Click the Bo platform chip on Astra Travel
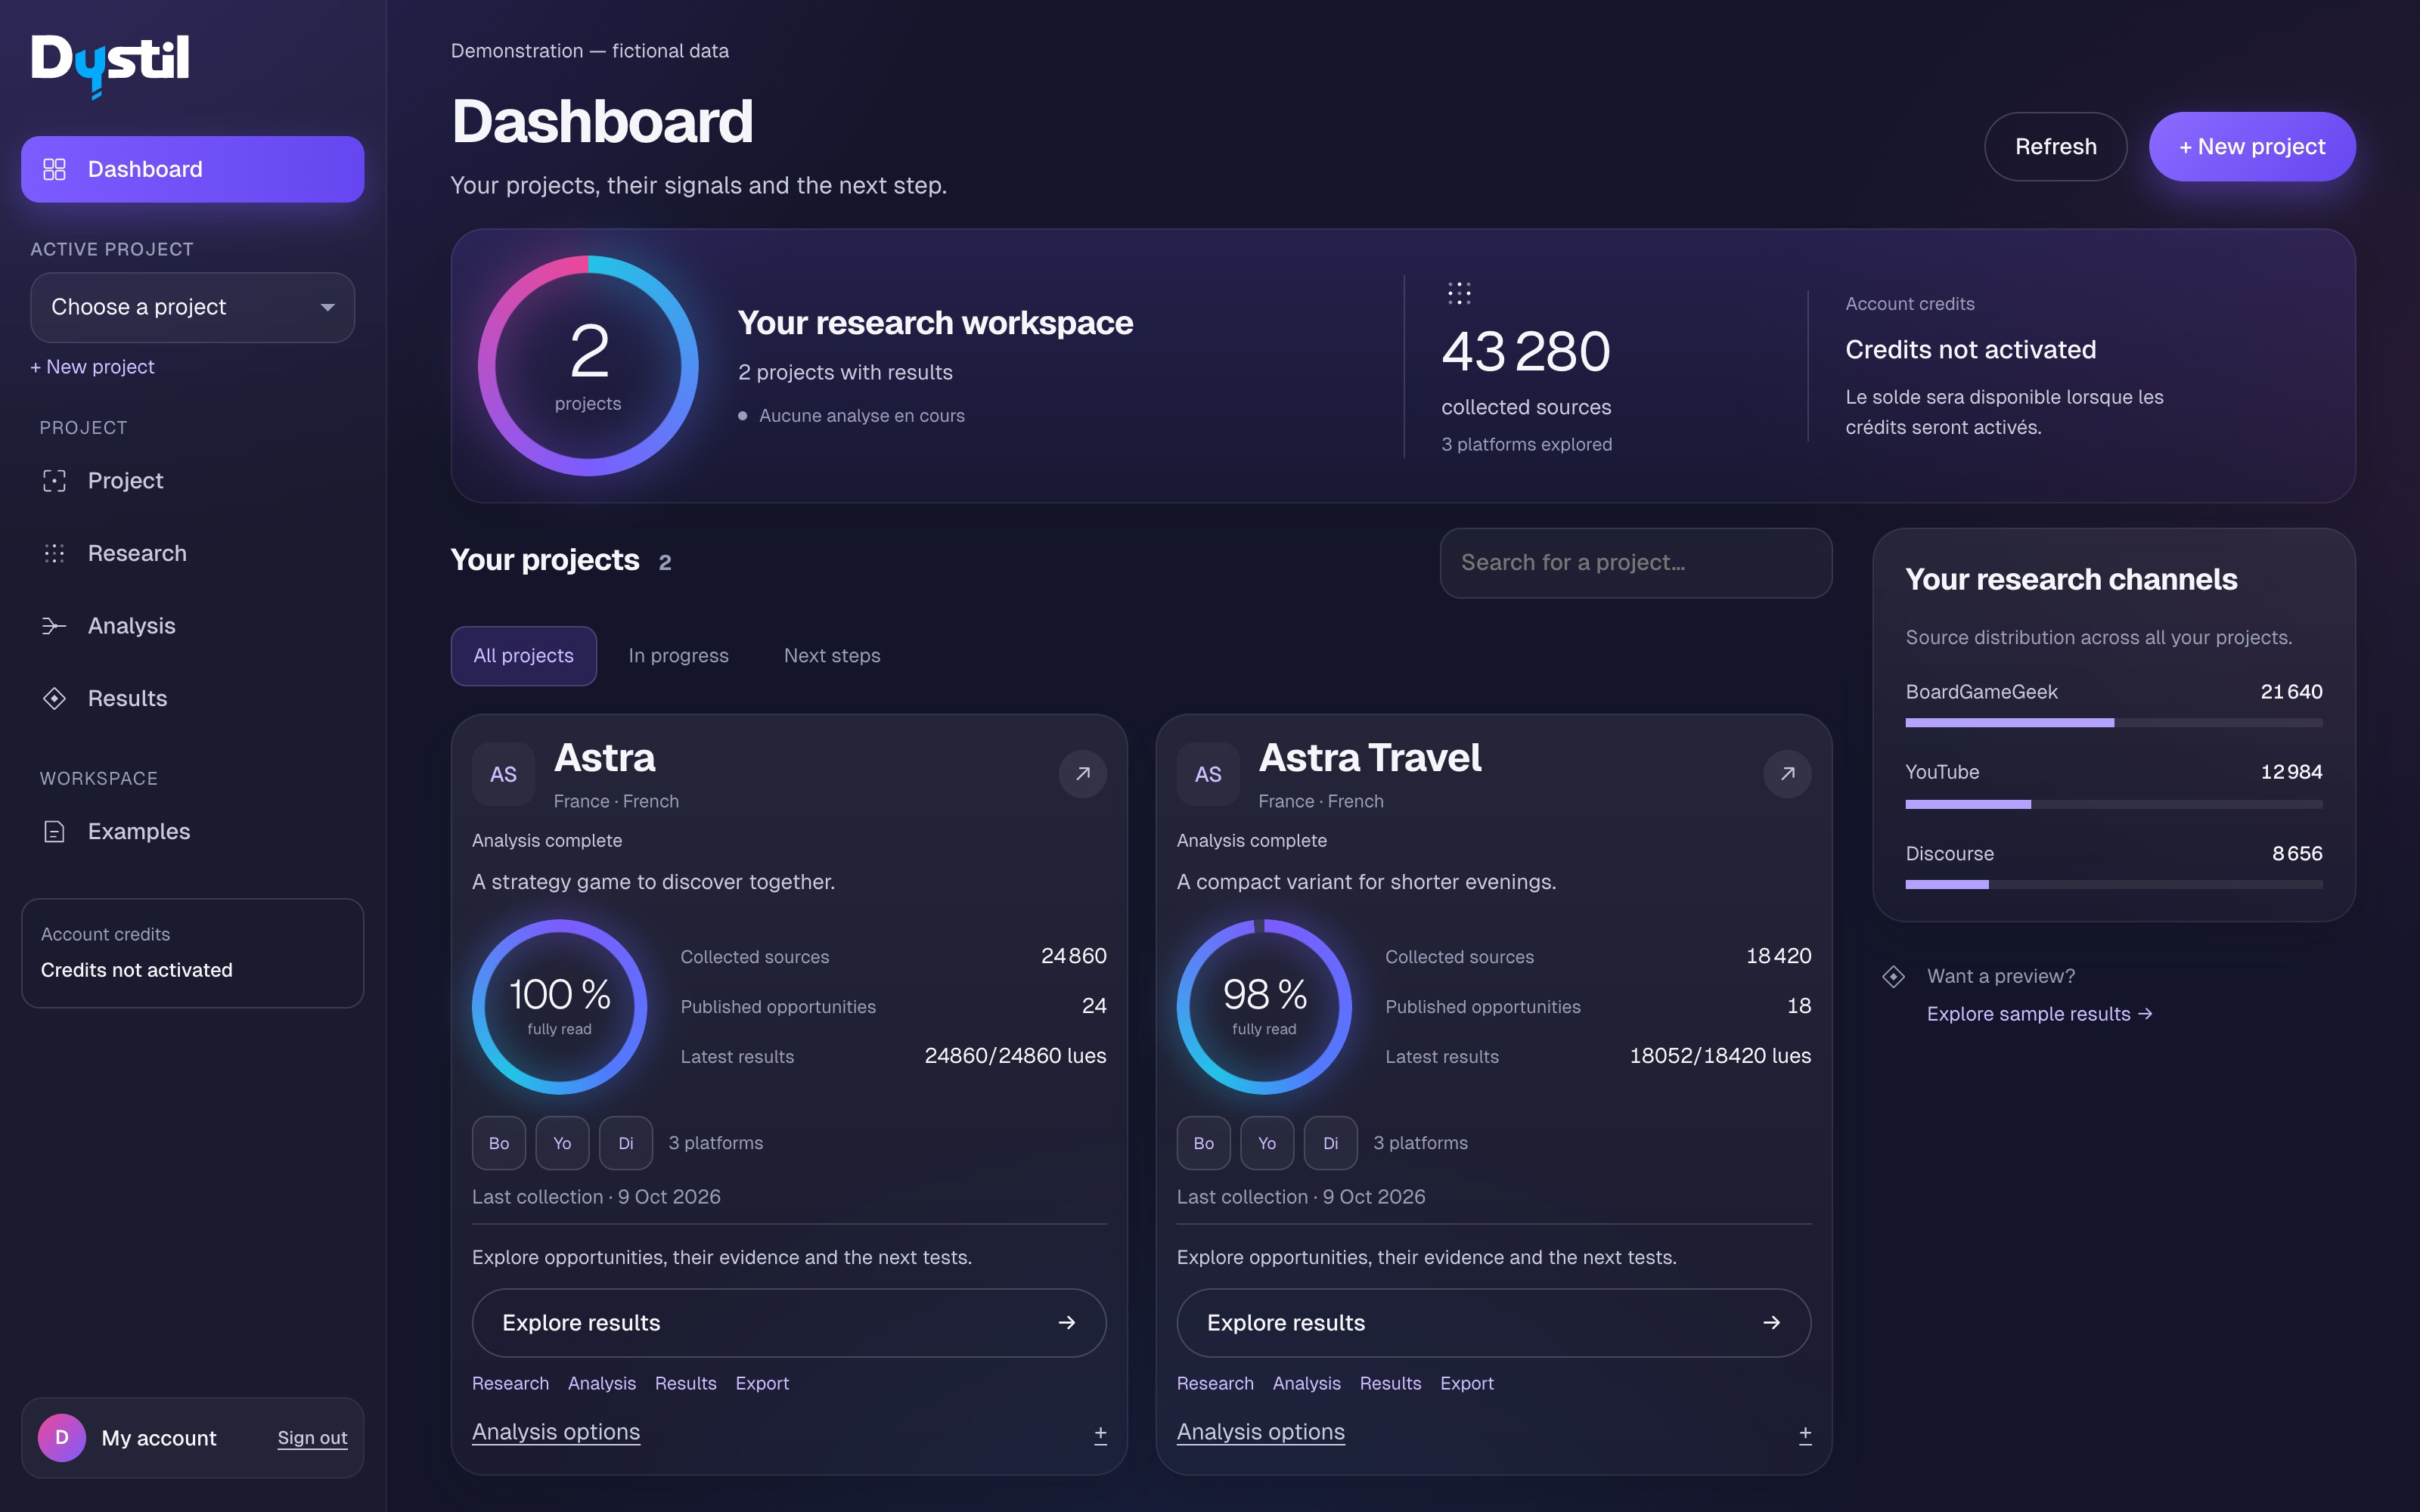Image resolution: width=2420 pixels, height=1512 pixels. (1204, 1143)
